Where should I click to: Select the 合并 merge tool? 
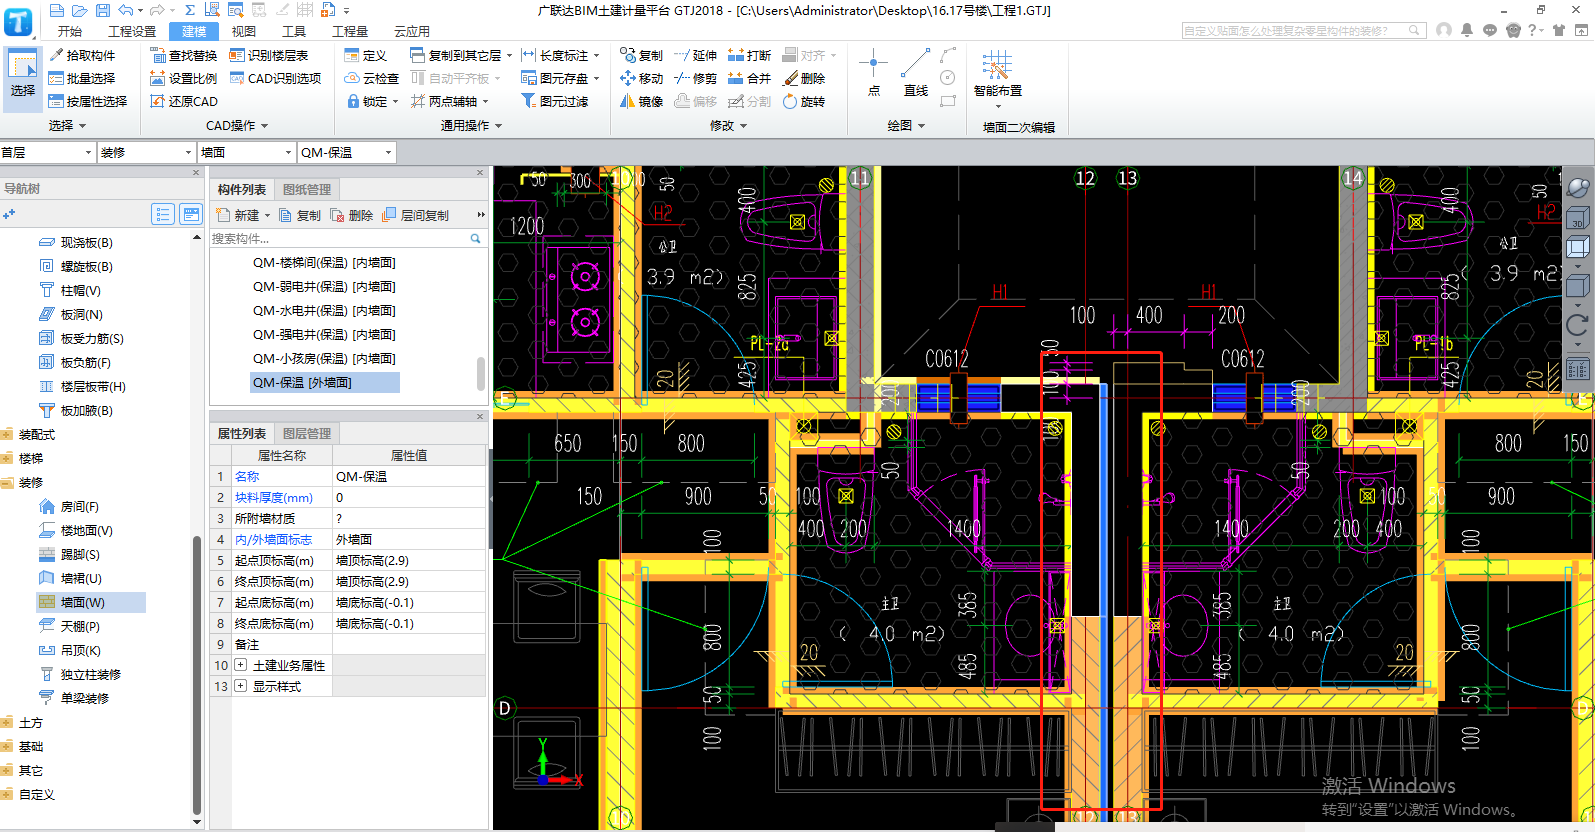pos(749,78)
